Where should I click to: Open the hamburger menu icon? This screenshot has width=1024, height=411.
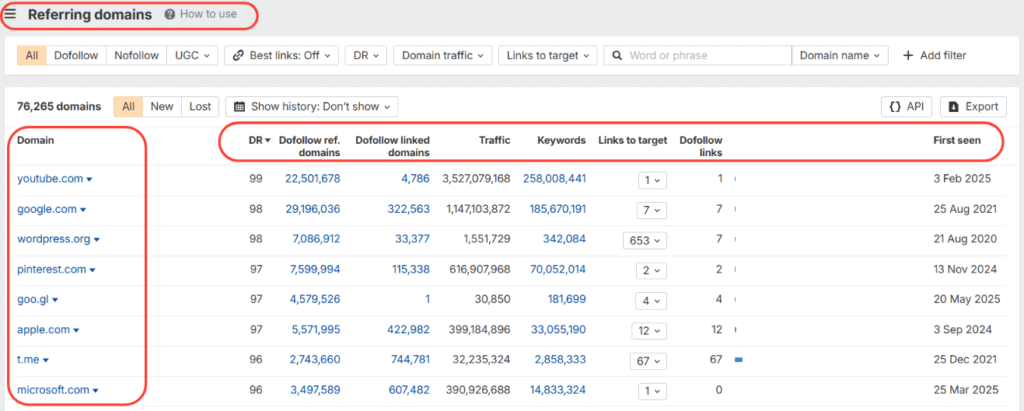click(x=10, y=14)
